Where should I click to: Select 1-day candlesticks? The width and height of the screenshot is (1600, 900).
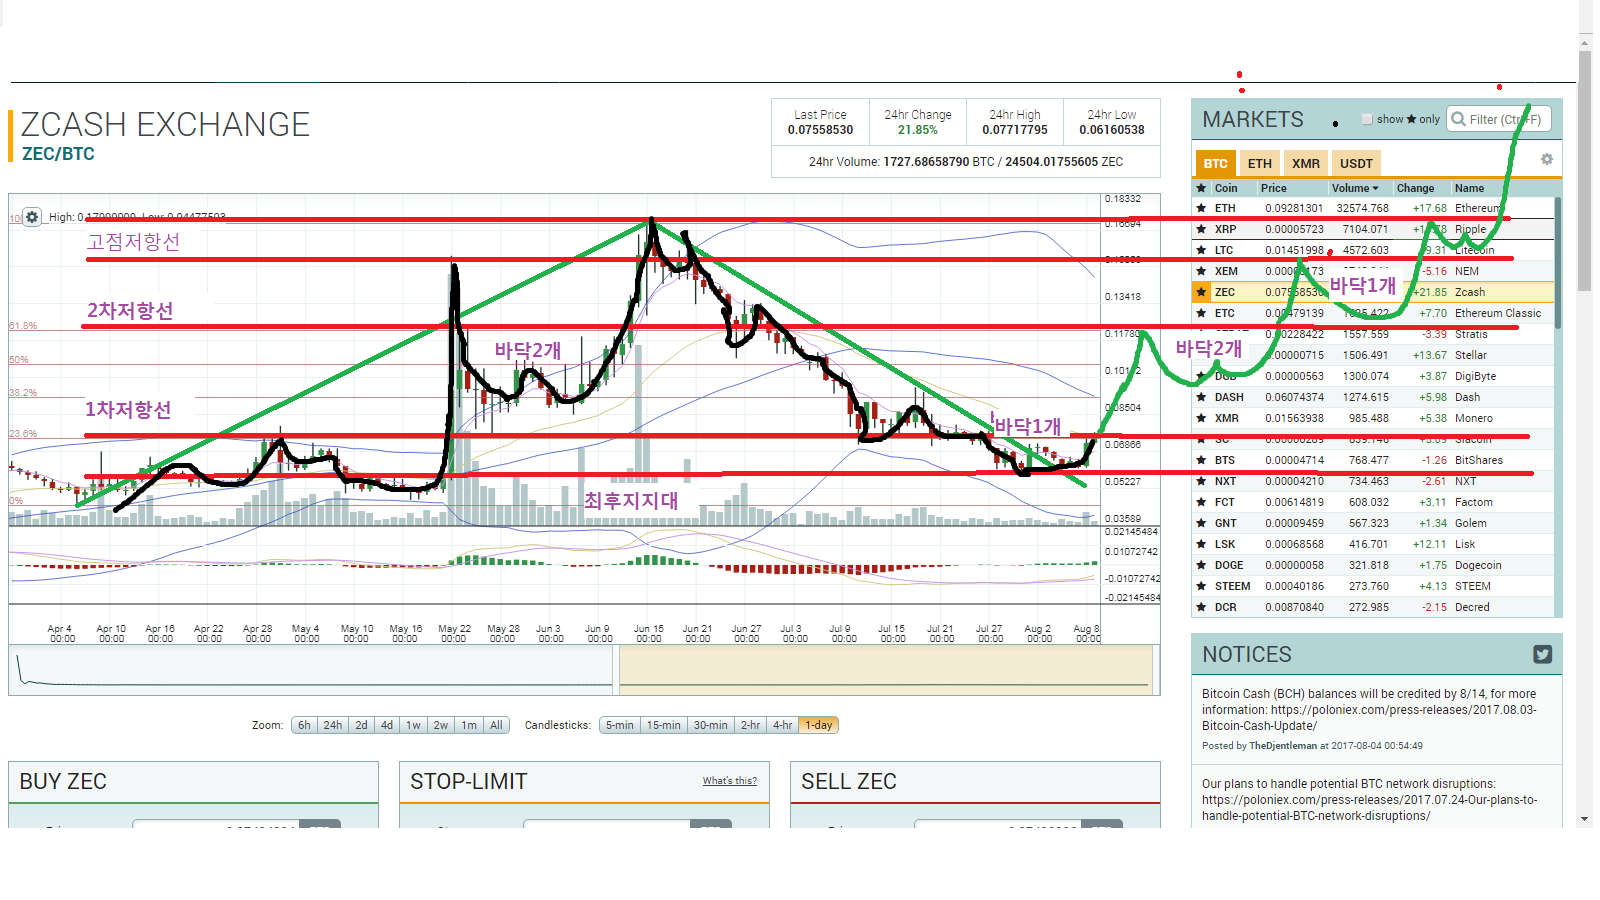click(x=819, y=725)
